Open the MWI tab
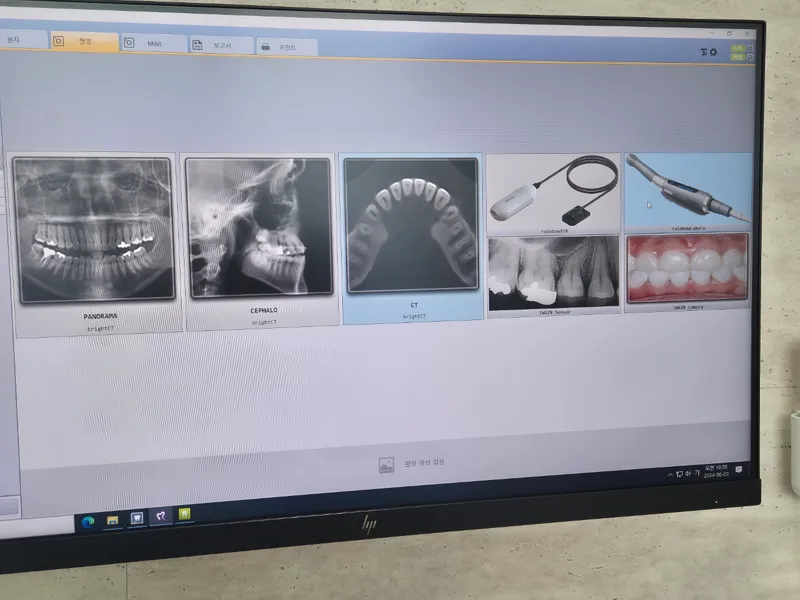This screenshot has width=800, height=600. [x=154, y=43]
